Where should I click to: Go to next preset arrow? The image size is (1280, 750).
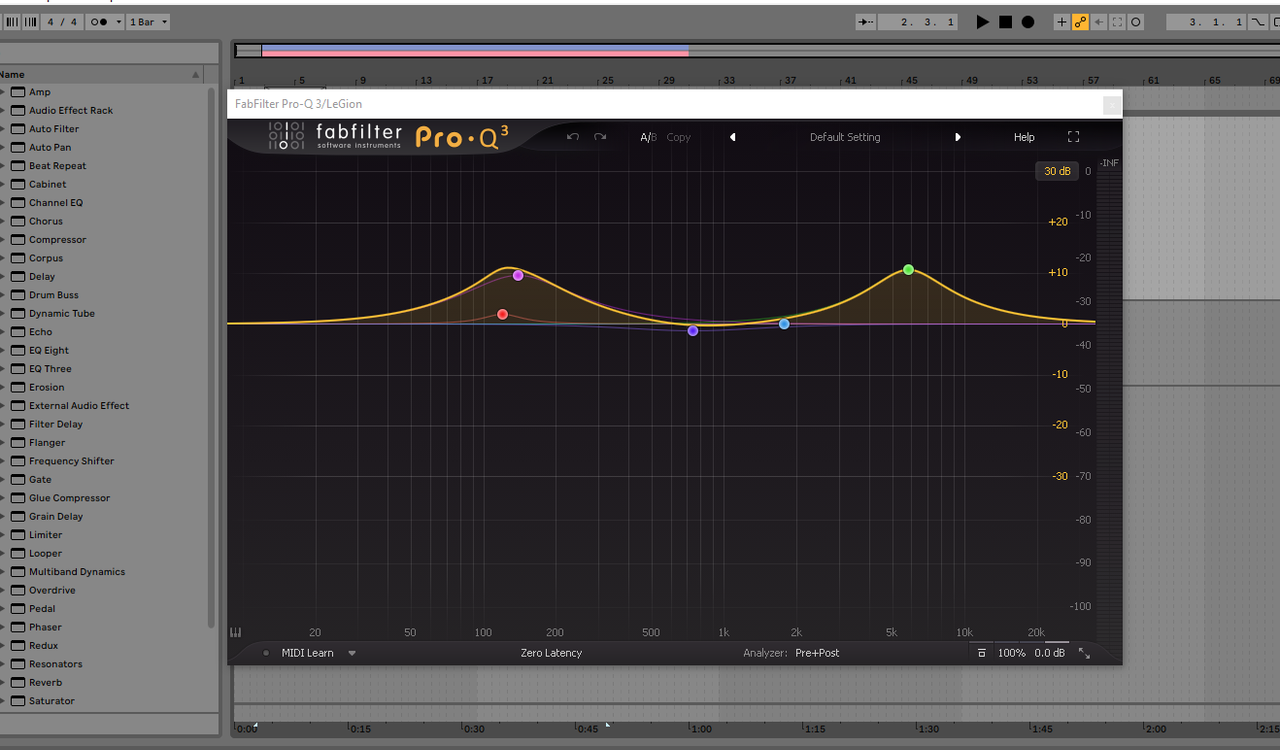tap(958, 137)
